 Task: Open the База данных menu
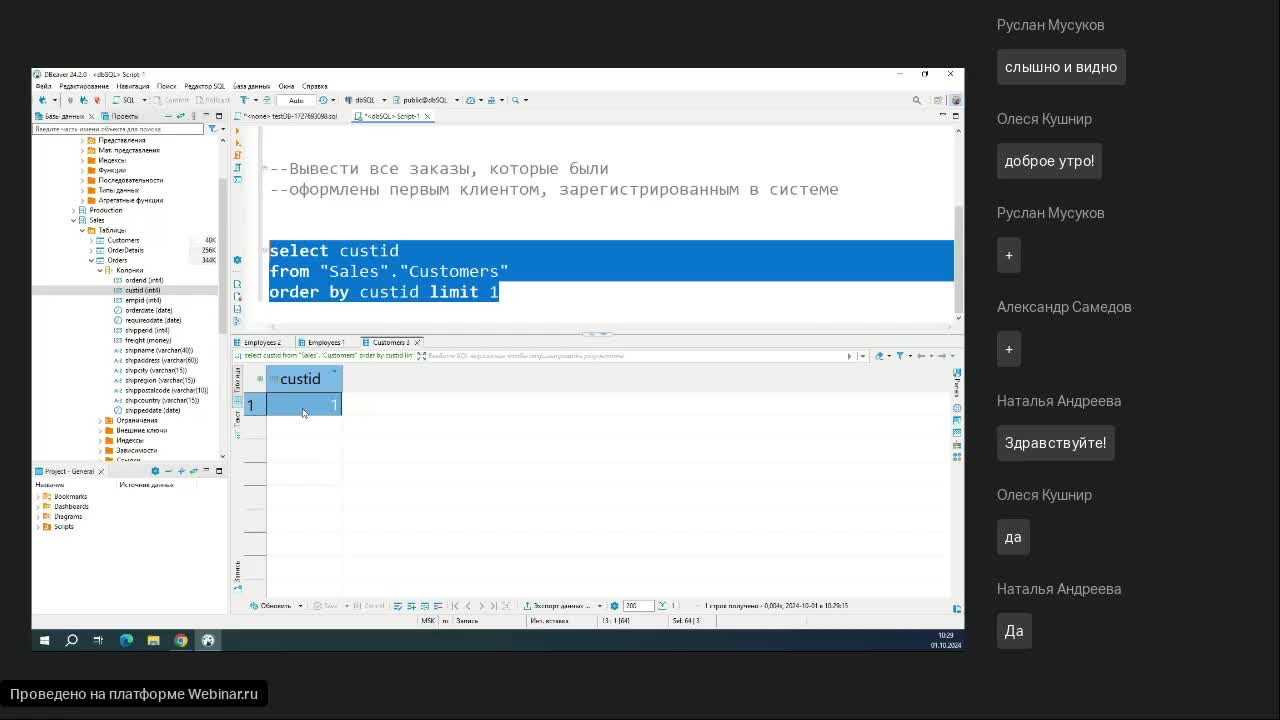pyautogui.click(x=252, y=86)
